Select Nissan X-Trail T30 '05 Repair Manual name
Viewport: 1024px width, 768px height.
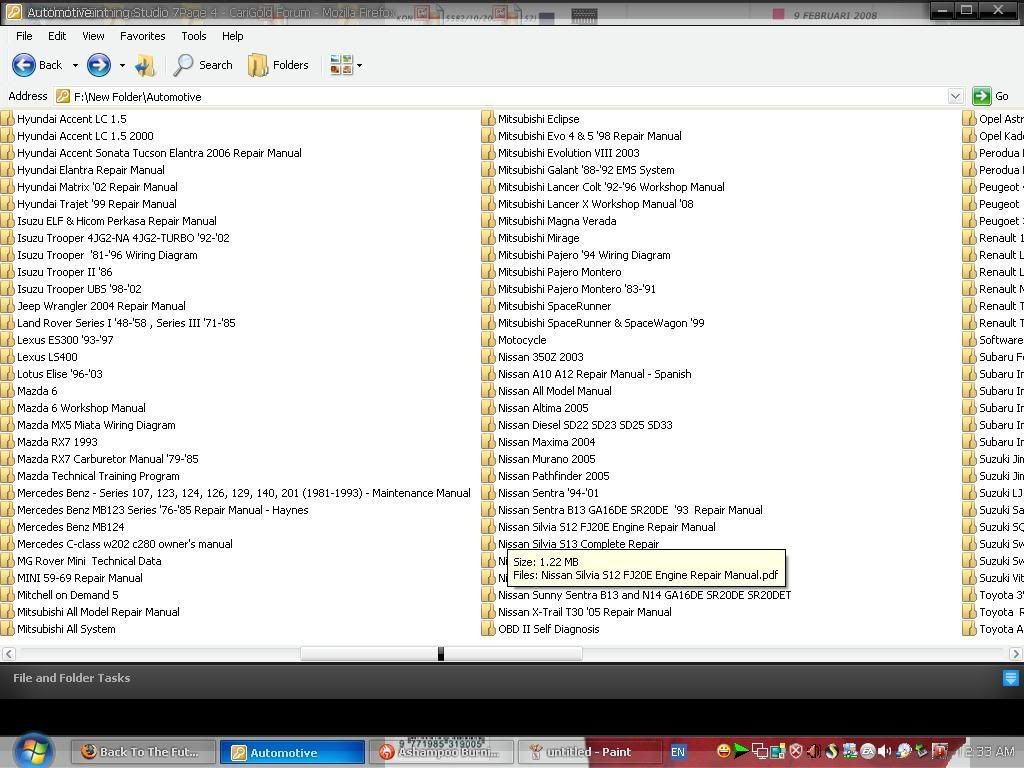coord(584,612)
